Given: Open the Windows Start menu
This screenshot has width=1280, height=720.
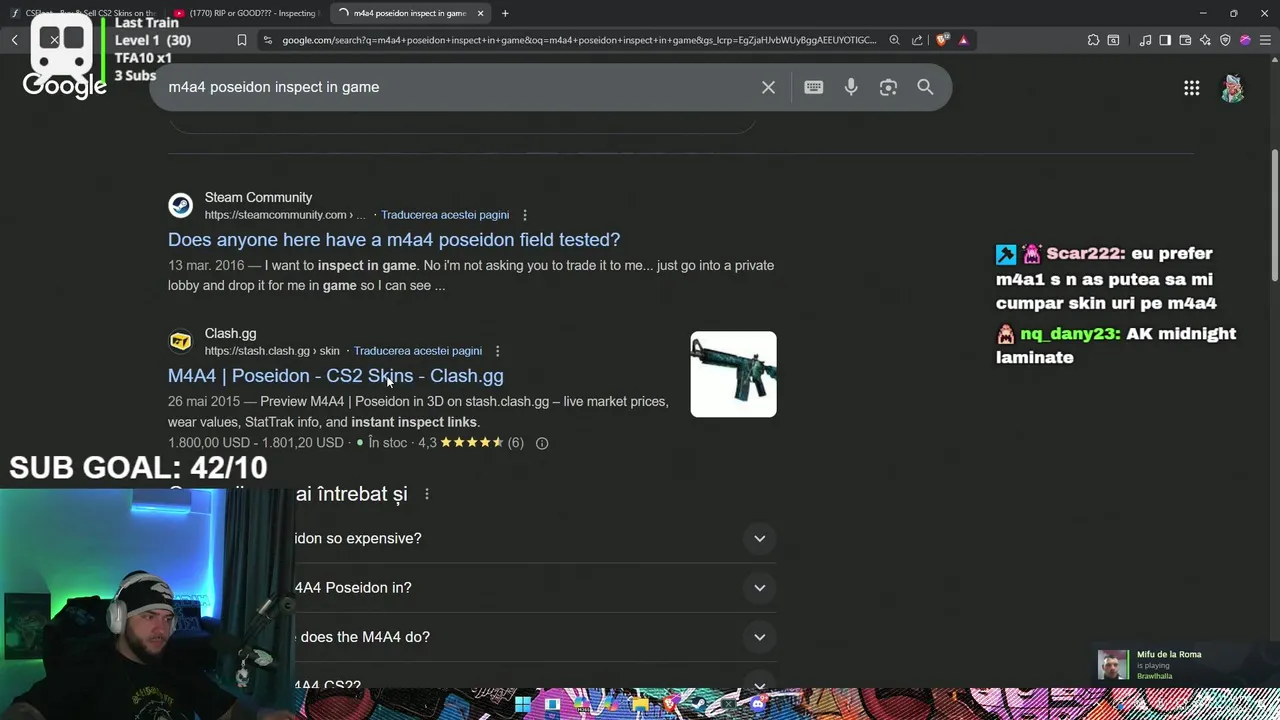Looking at the screenshot, I should (522, 705).
